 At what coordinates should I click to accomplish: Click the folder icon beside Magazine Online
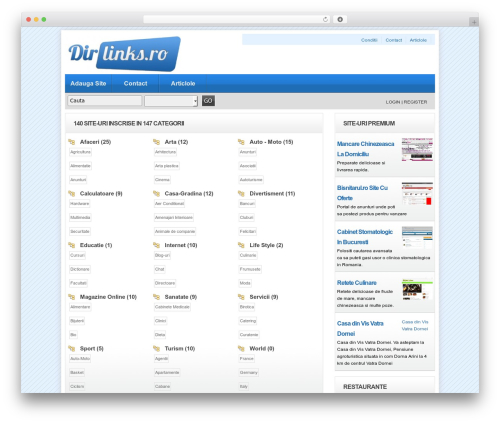[72, 297]
